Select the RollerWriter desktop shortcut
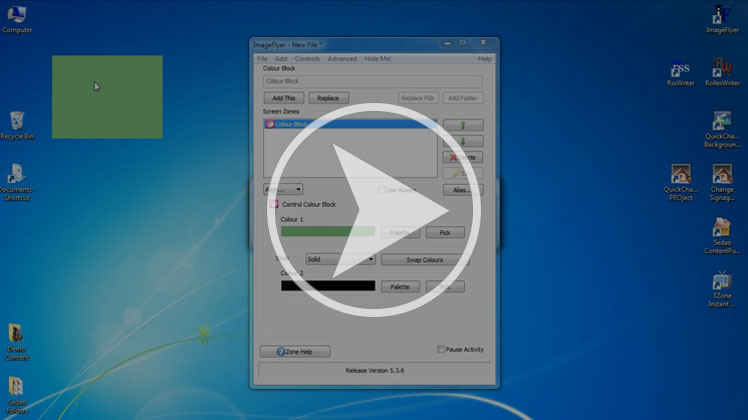748x420 pixels. [x=722, y=73]
